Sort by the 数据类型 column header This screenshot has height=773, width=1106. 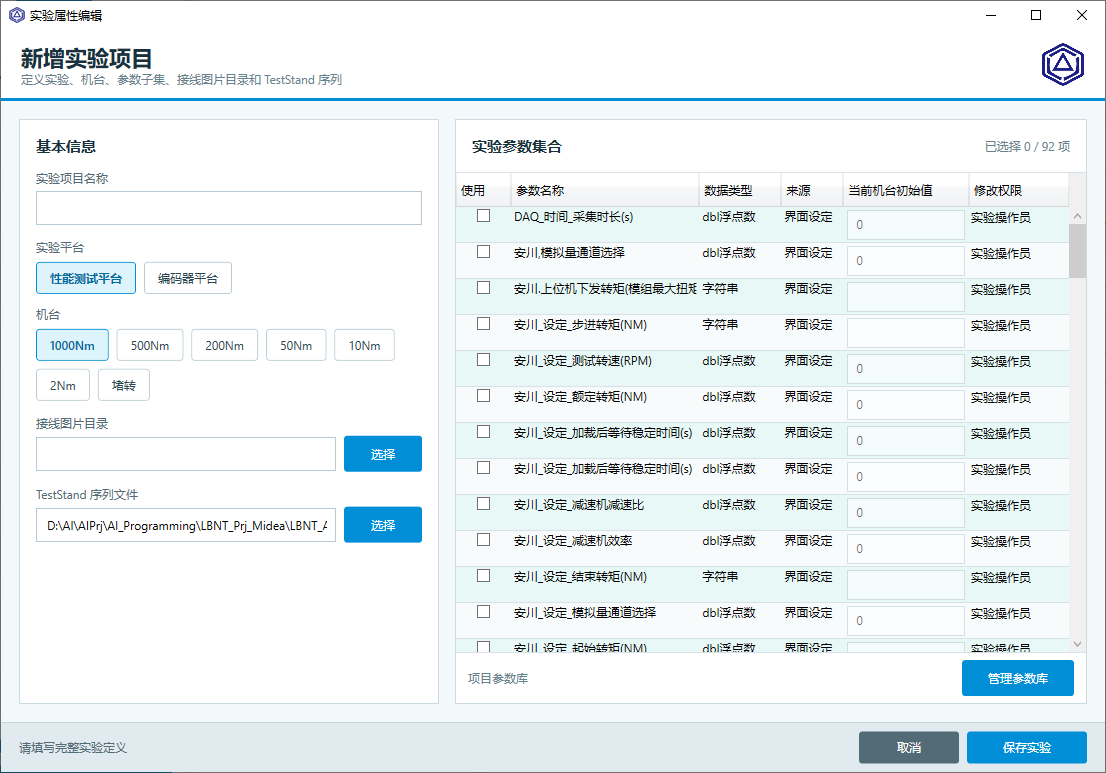click(x=740, y=190)
